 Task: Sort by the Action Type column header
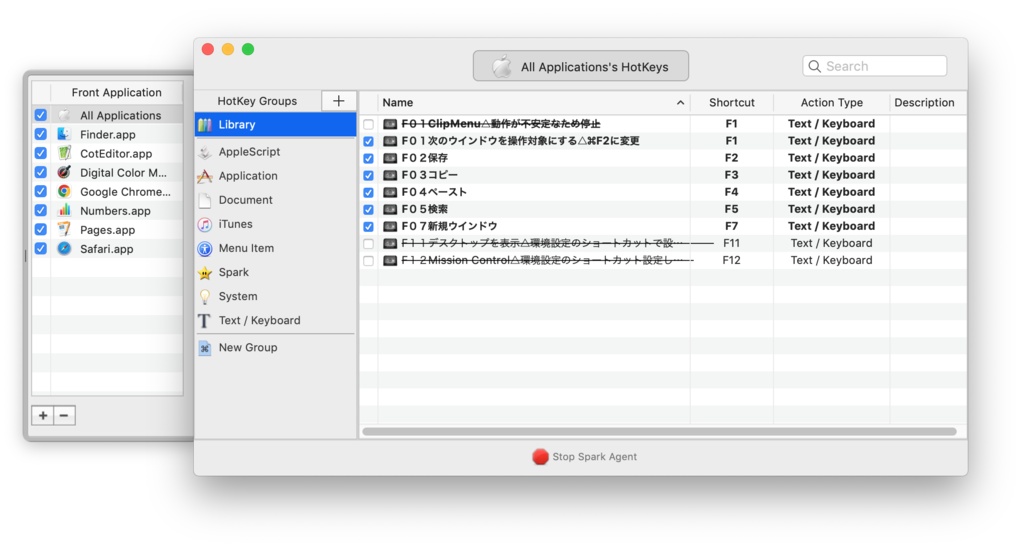[831, 103]
